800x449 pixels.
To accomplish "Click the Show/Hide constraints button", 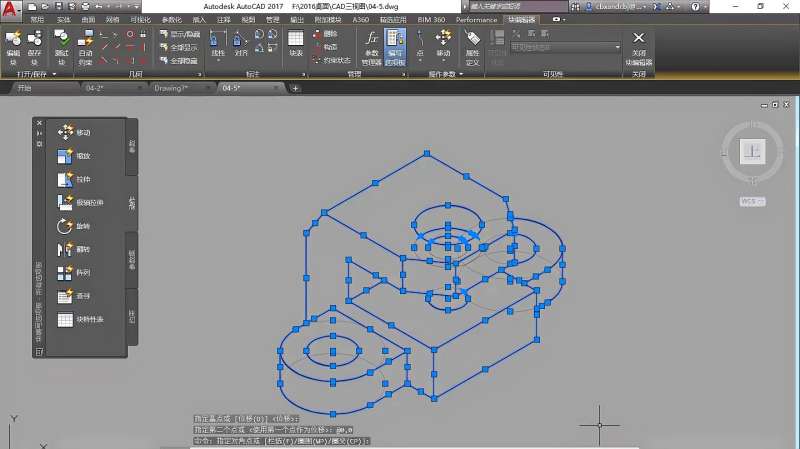I will (x=180, y=34).
